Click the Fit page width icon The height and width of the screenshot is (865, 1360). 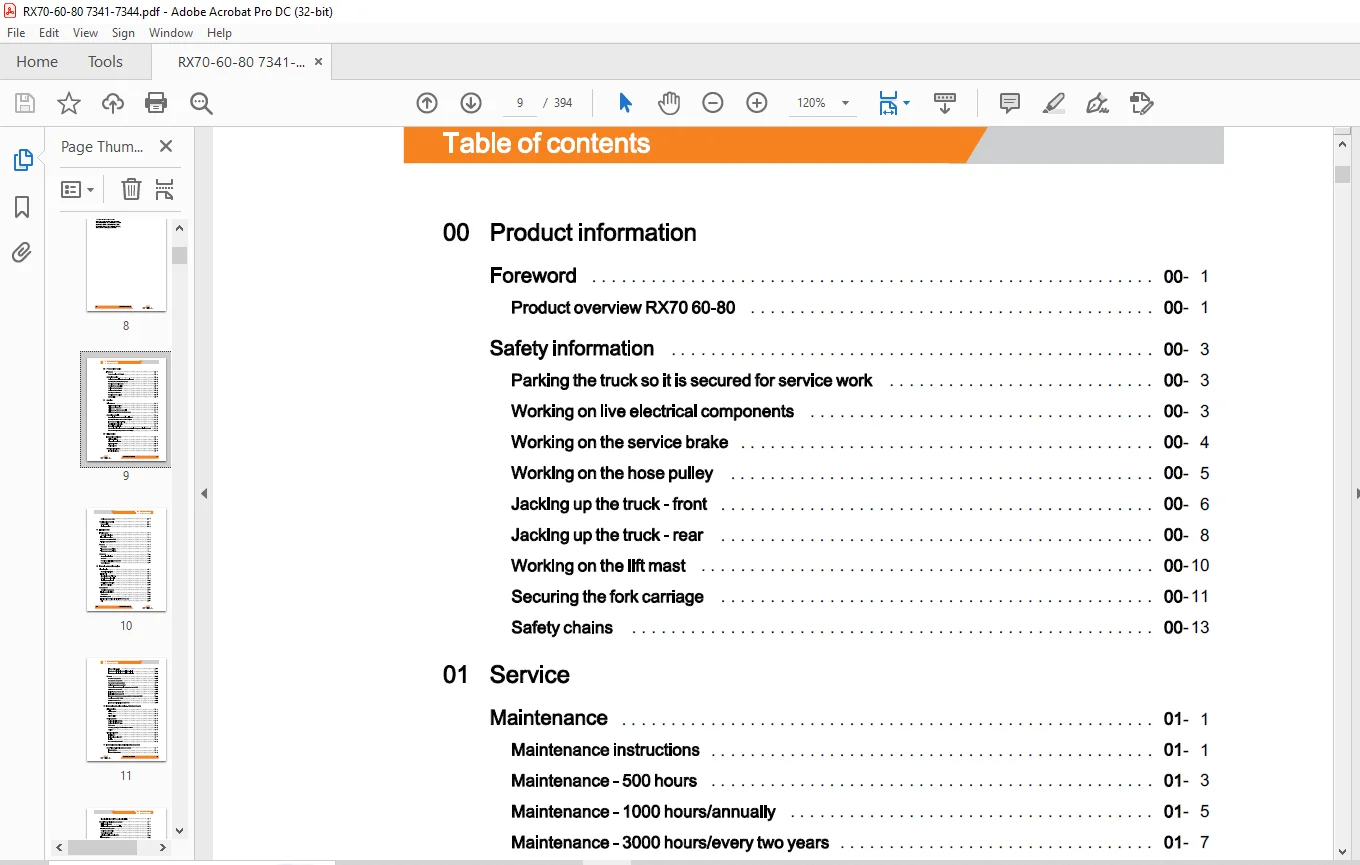click(x=888, y=103)
